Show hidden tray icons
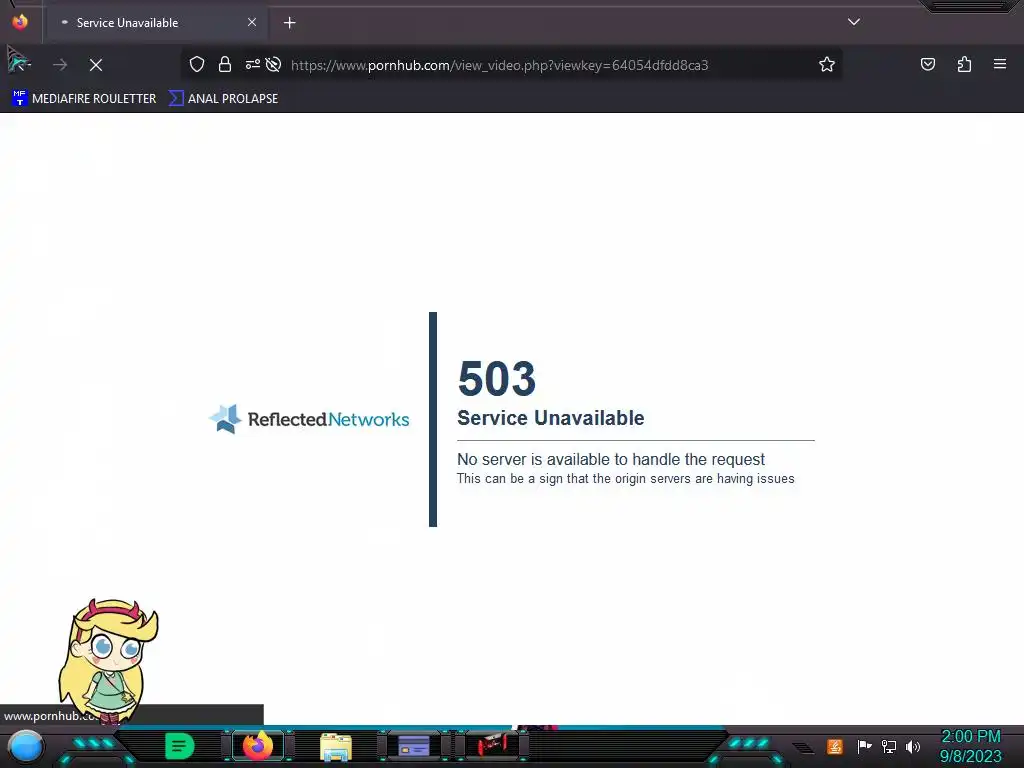Viewport: 1024px width, 768px height. tap(803, 748)
